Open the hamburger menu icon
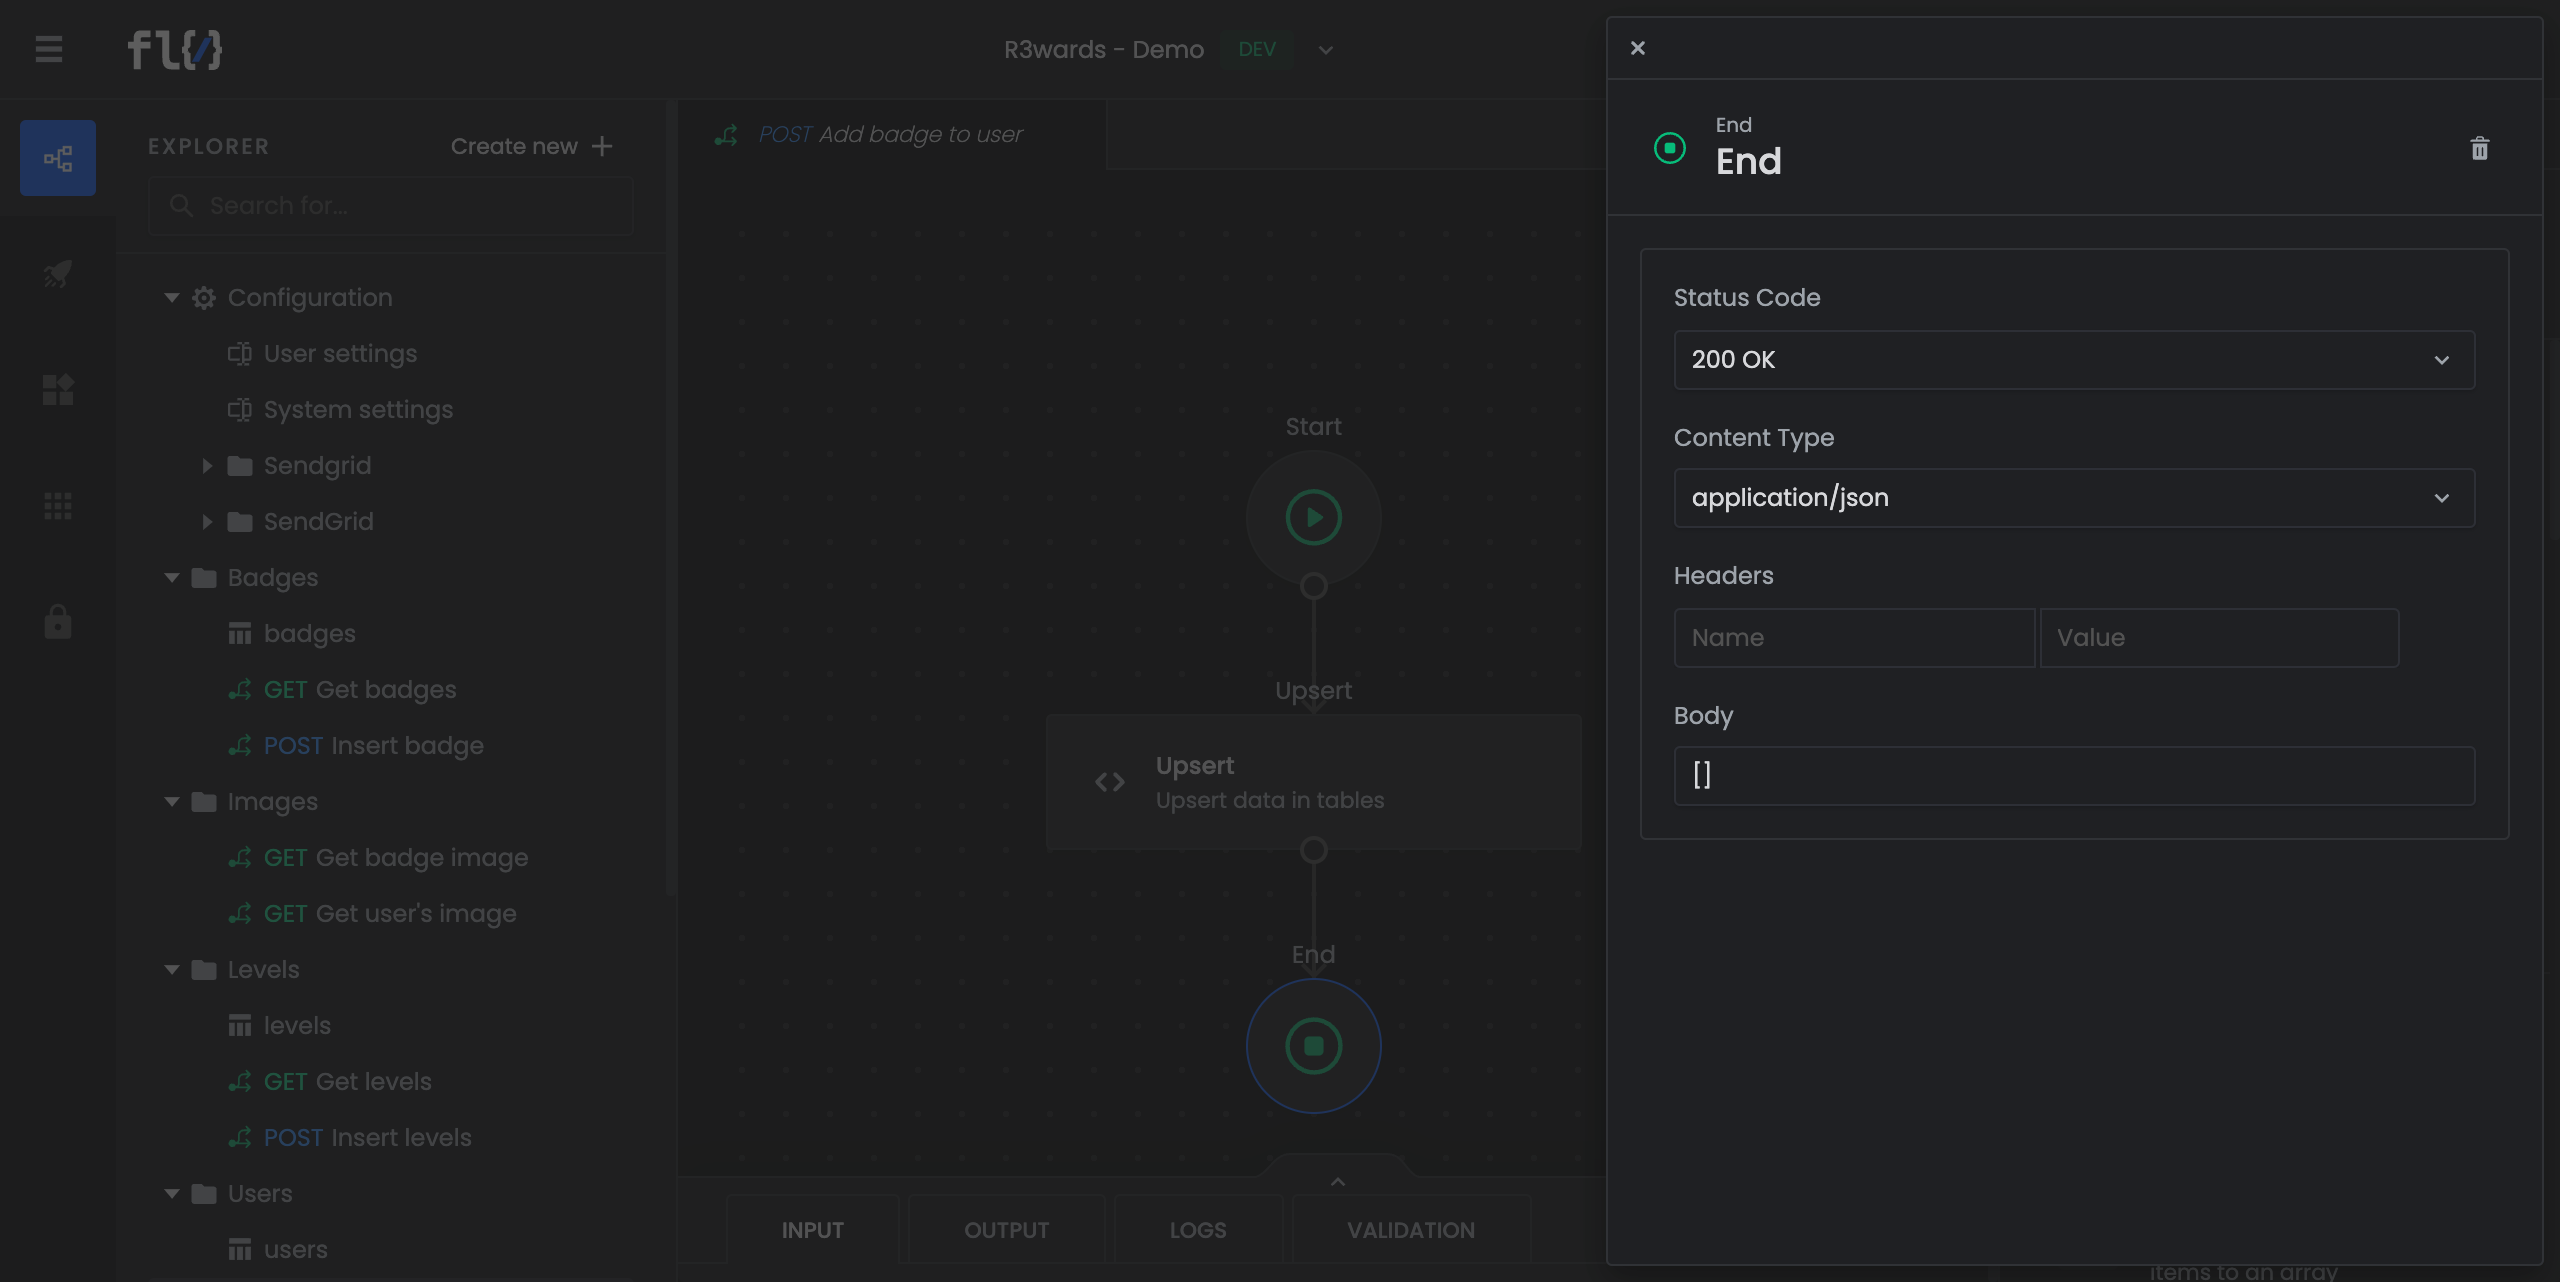The height and width of the screenshot is (1282, 2560). tap(49, 49)
